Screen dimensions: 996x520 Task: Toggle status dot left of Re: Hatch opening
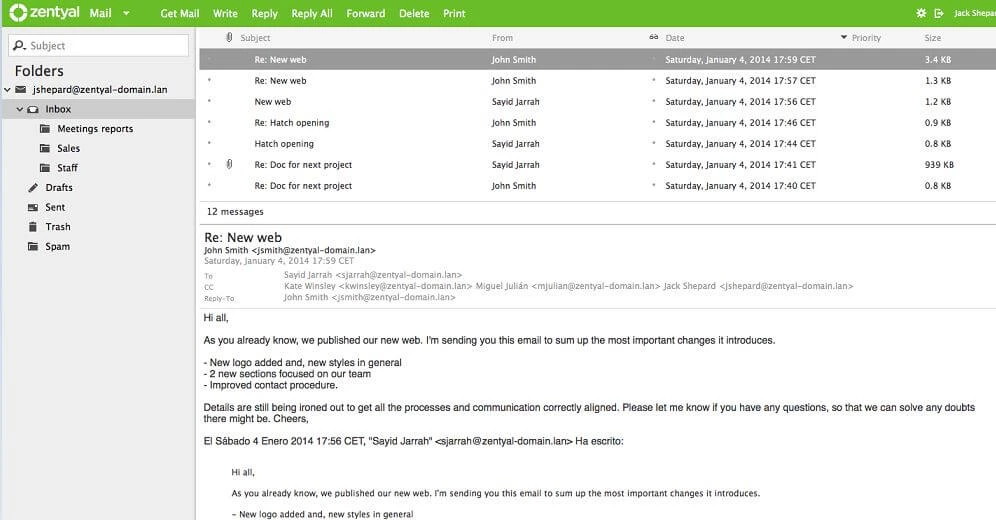coord(209,123)
